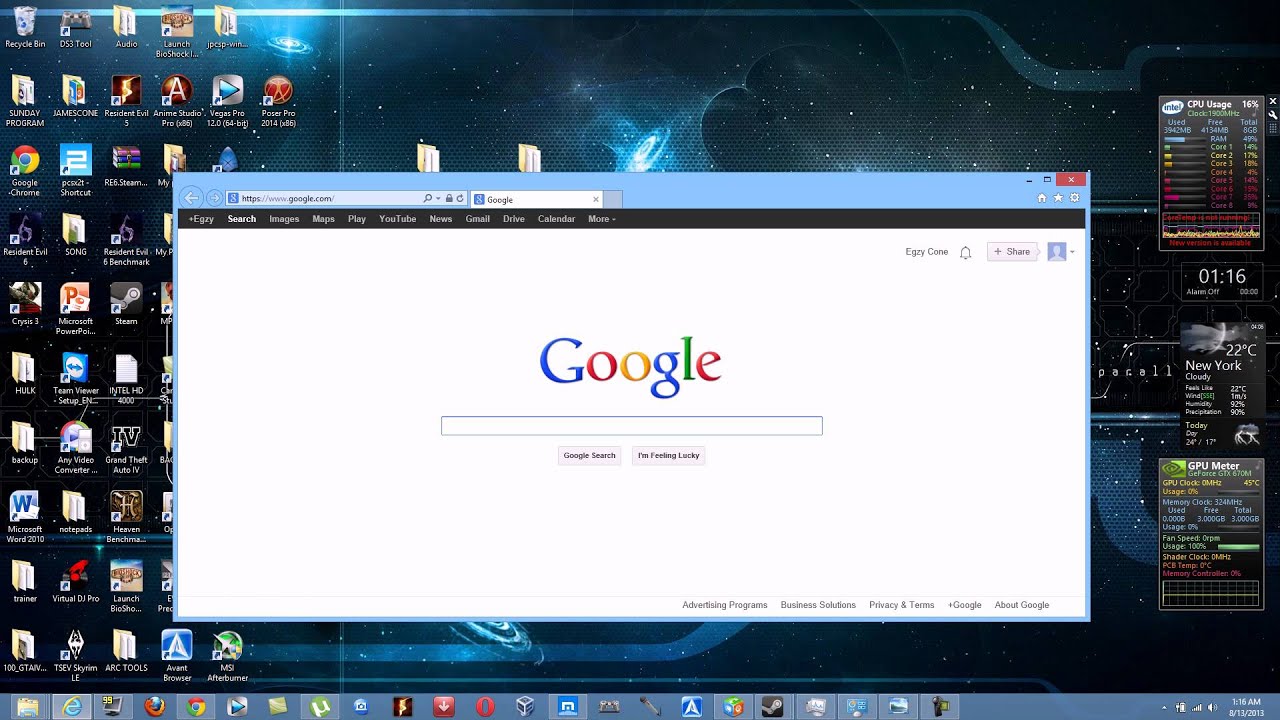Open Calendar from the Google bar
This screenshot has width=1280, height=720.
(x=556, y=219)
